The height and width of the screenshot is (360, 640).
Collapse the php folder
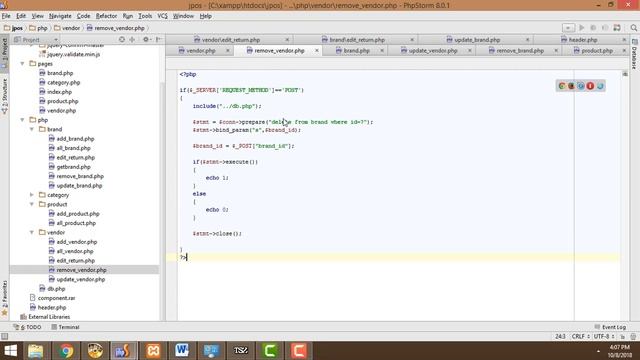click(22, 120)
